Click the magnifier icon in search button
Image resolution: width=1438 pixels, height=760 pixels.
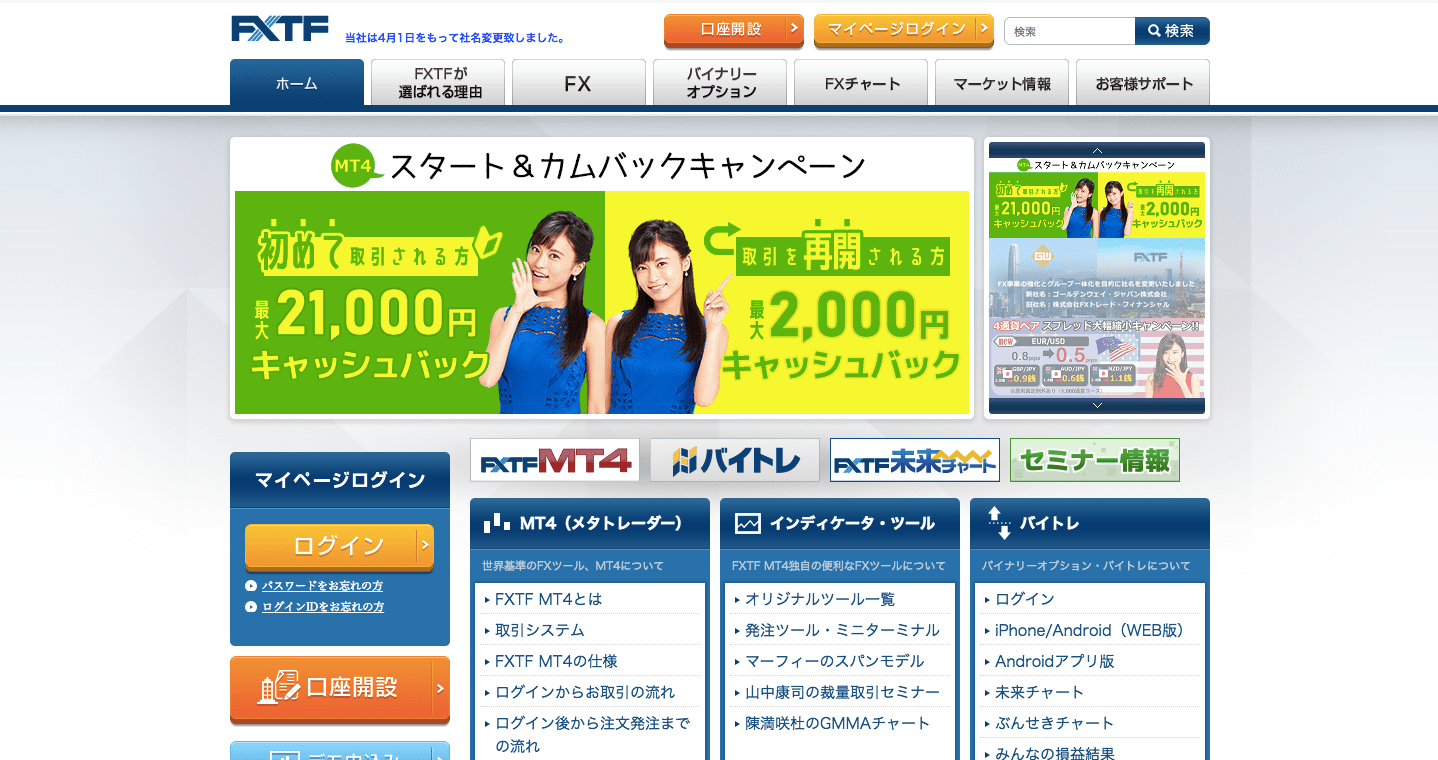pos(1153,31)
